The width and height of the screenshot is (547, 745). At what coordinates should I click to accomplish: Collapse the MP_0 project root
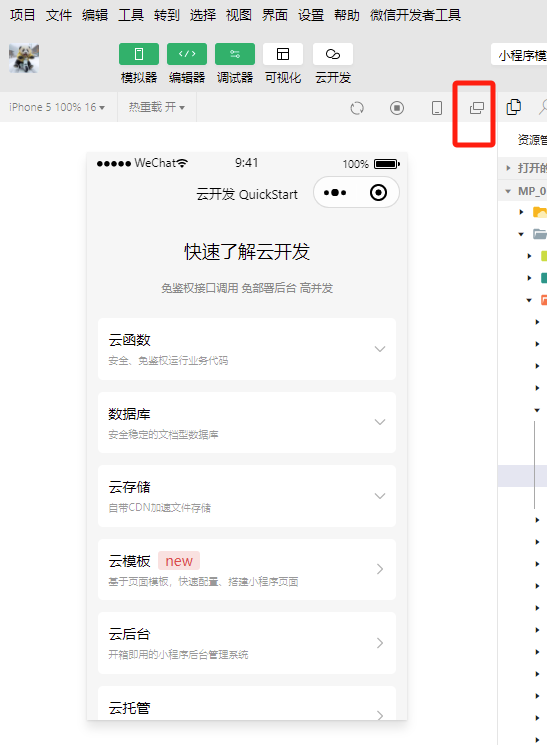(508, 191)
